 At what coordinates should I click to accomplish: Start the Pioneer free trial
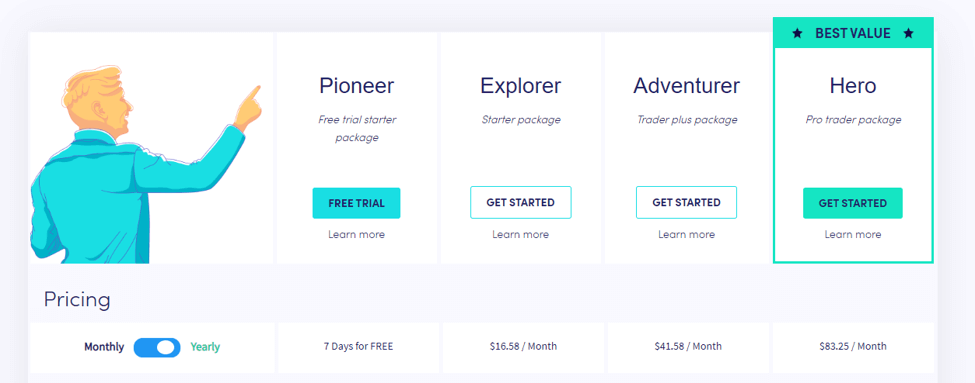click(356, 203)
